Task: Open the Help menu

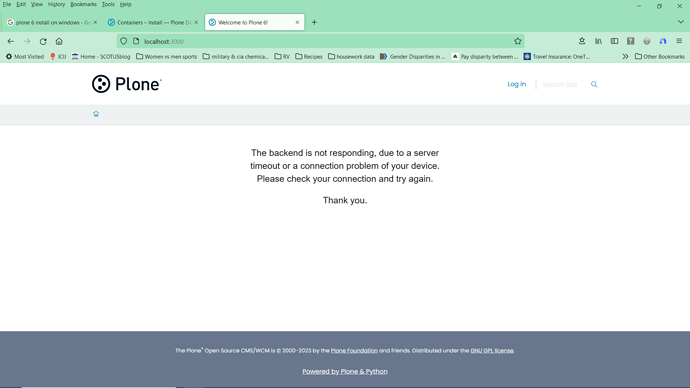Action: 125,4
